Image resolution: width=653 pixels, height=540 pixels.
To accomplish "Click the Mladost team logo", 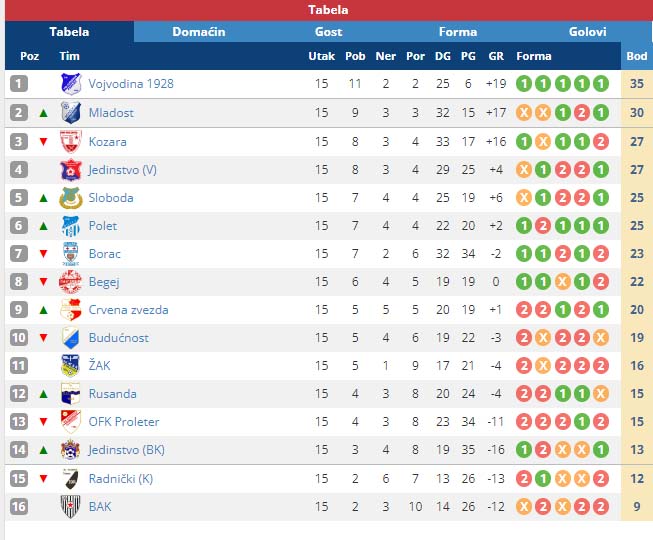I will pos(70,112).
